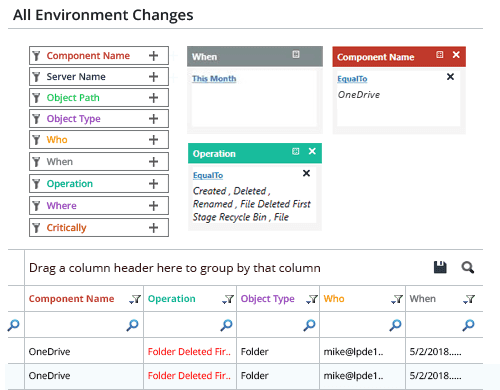Viewport: 500px width, 390px height.
Task: Click the save layout floppy disk icon
Action: coord(440,267)
